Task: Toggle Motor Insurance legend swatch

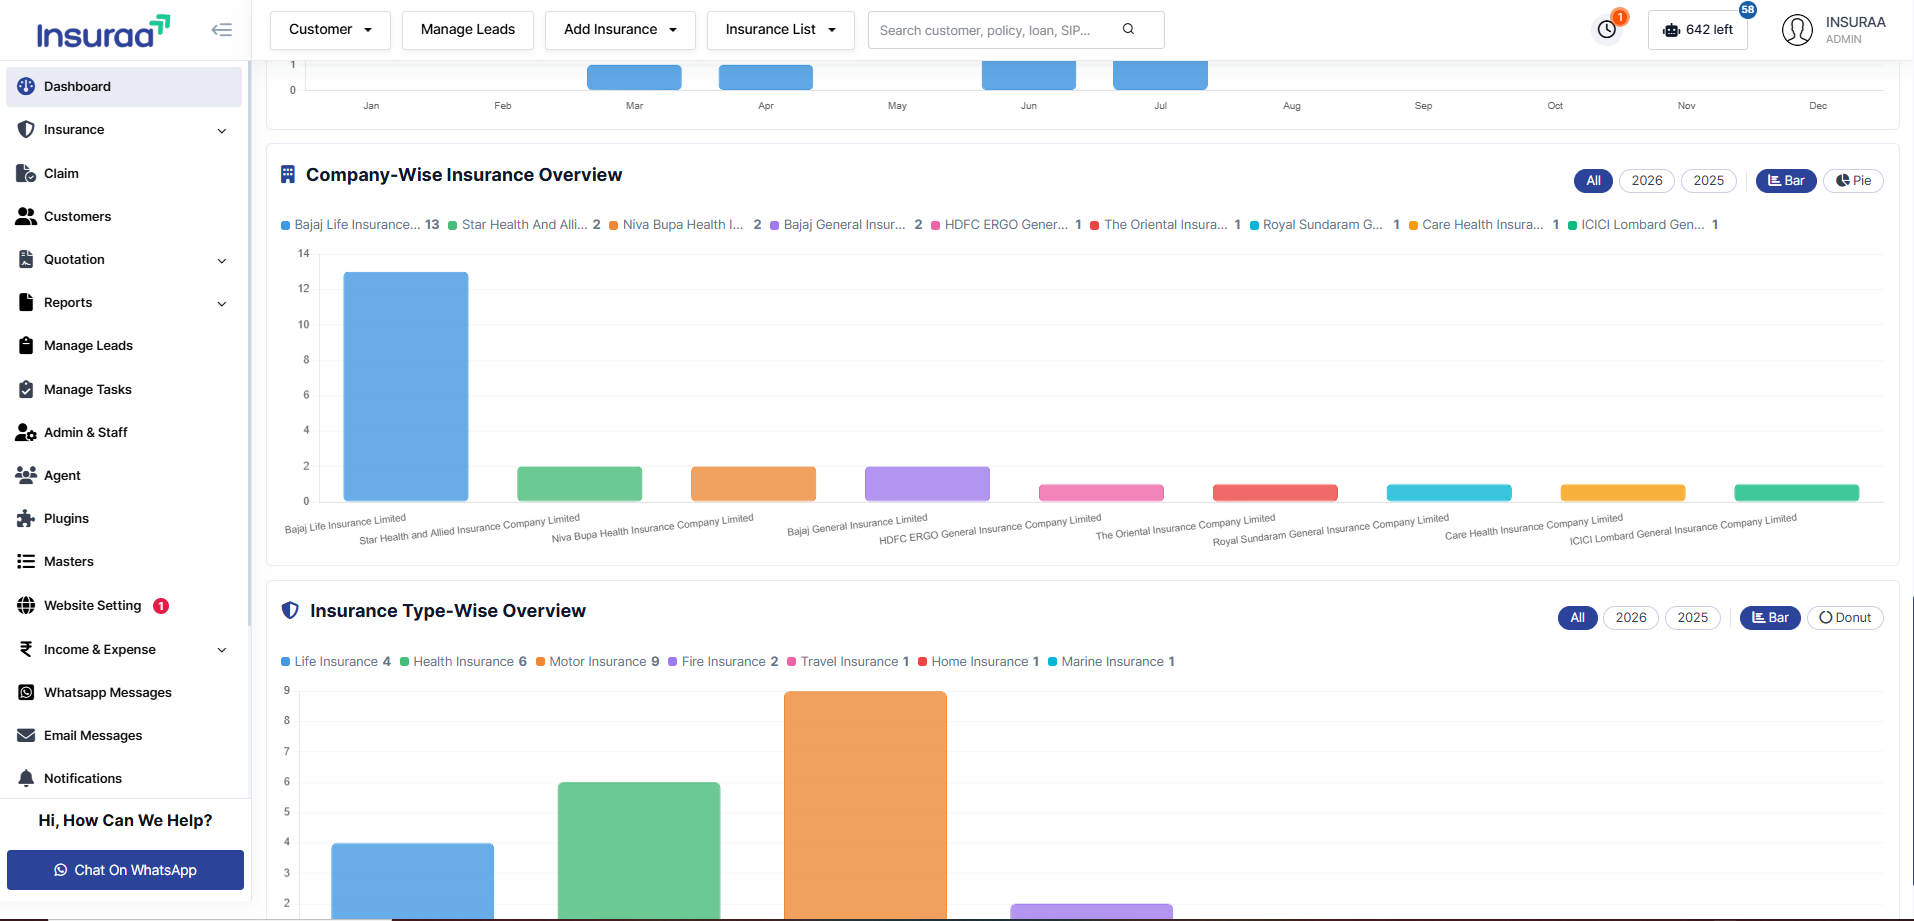Action: click(x=540, y=662)
